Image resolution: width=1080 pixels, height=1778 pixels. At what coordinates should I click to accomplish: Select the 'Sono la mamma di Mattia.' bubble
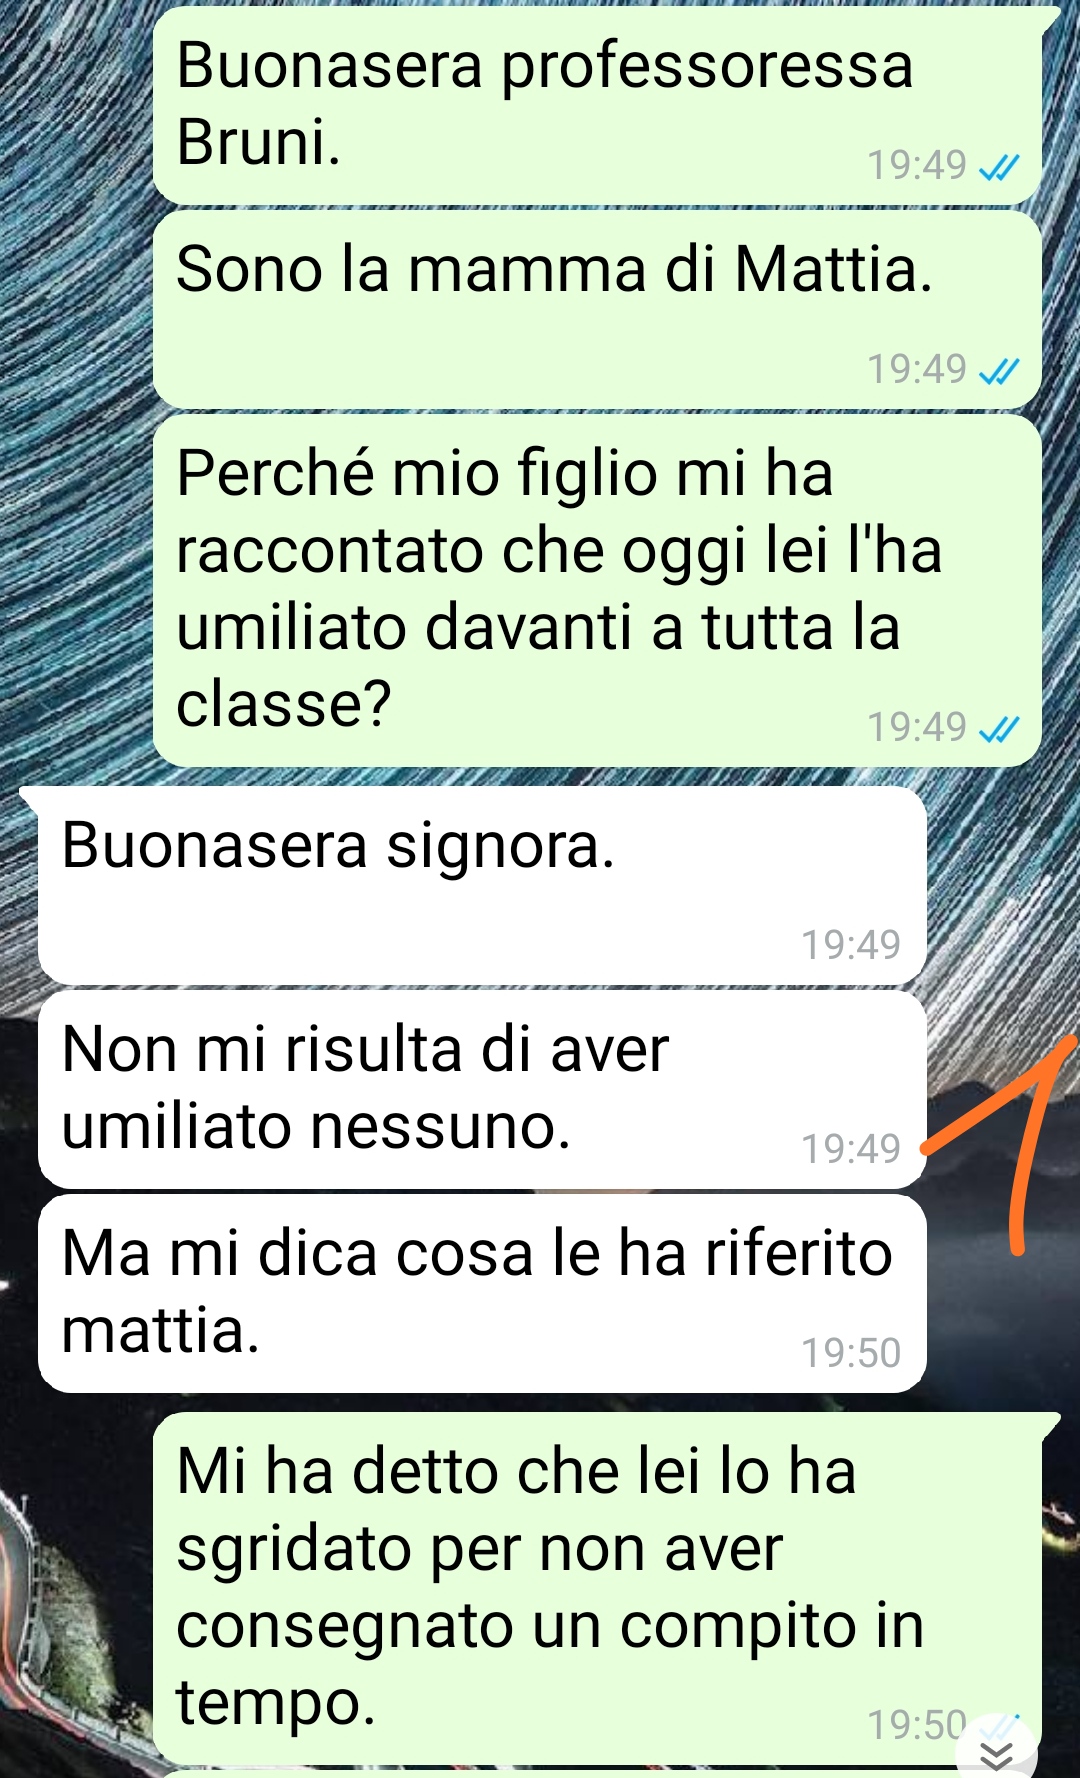pos(597,309)
